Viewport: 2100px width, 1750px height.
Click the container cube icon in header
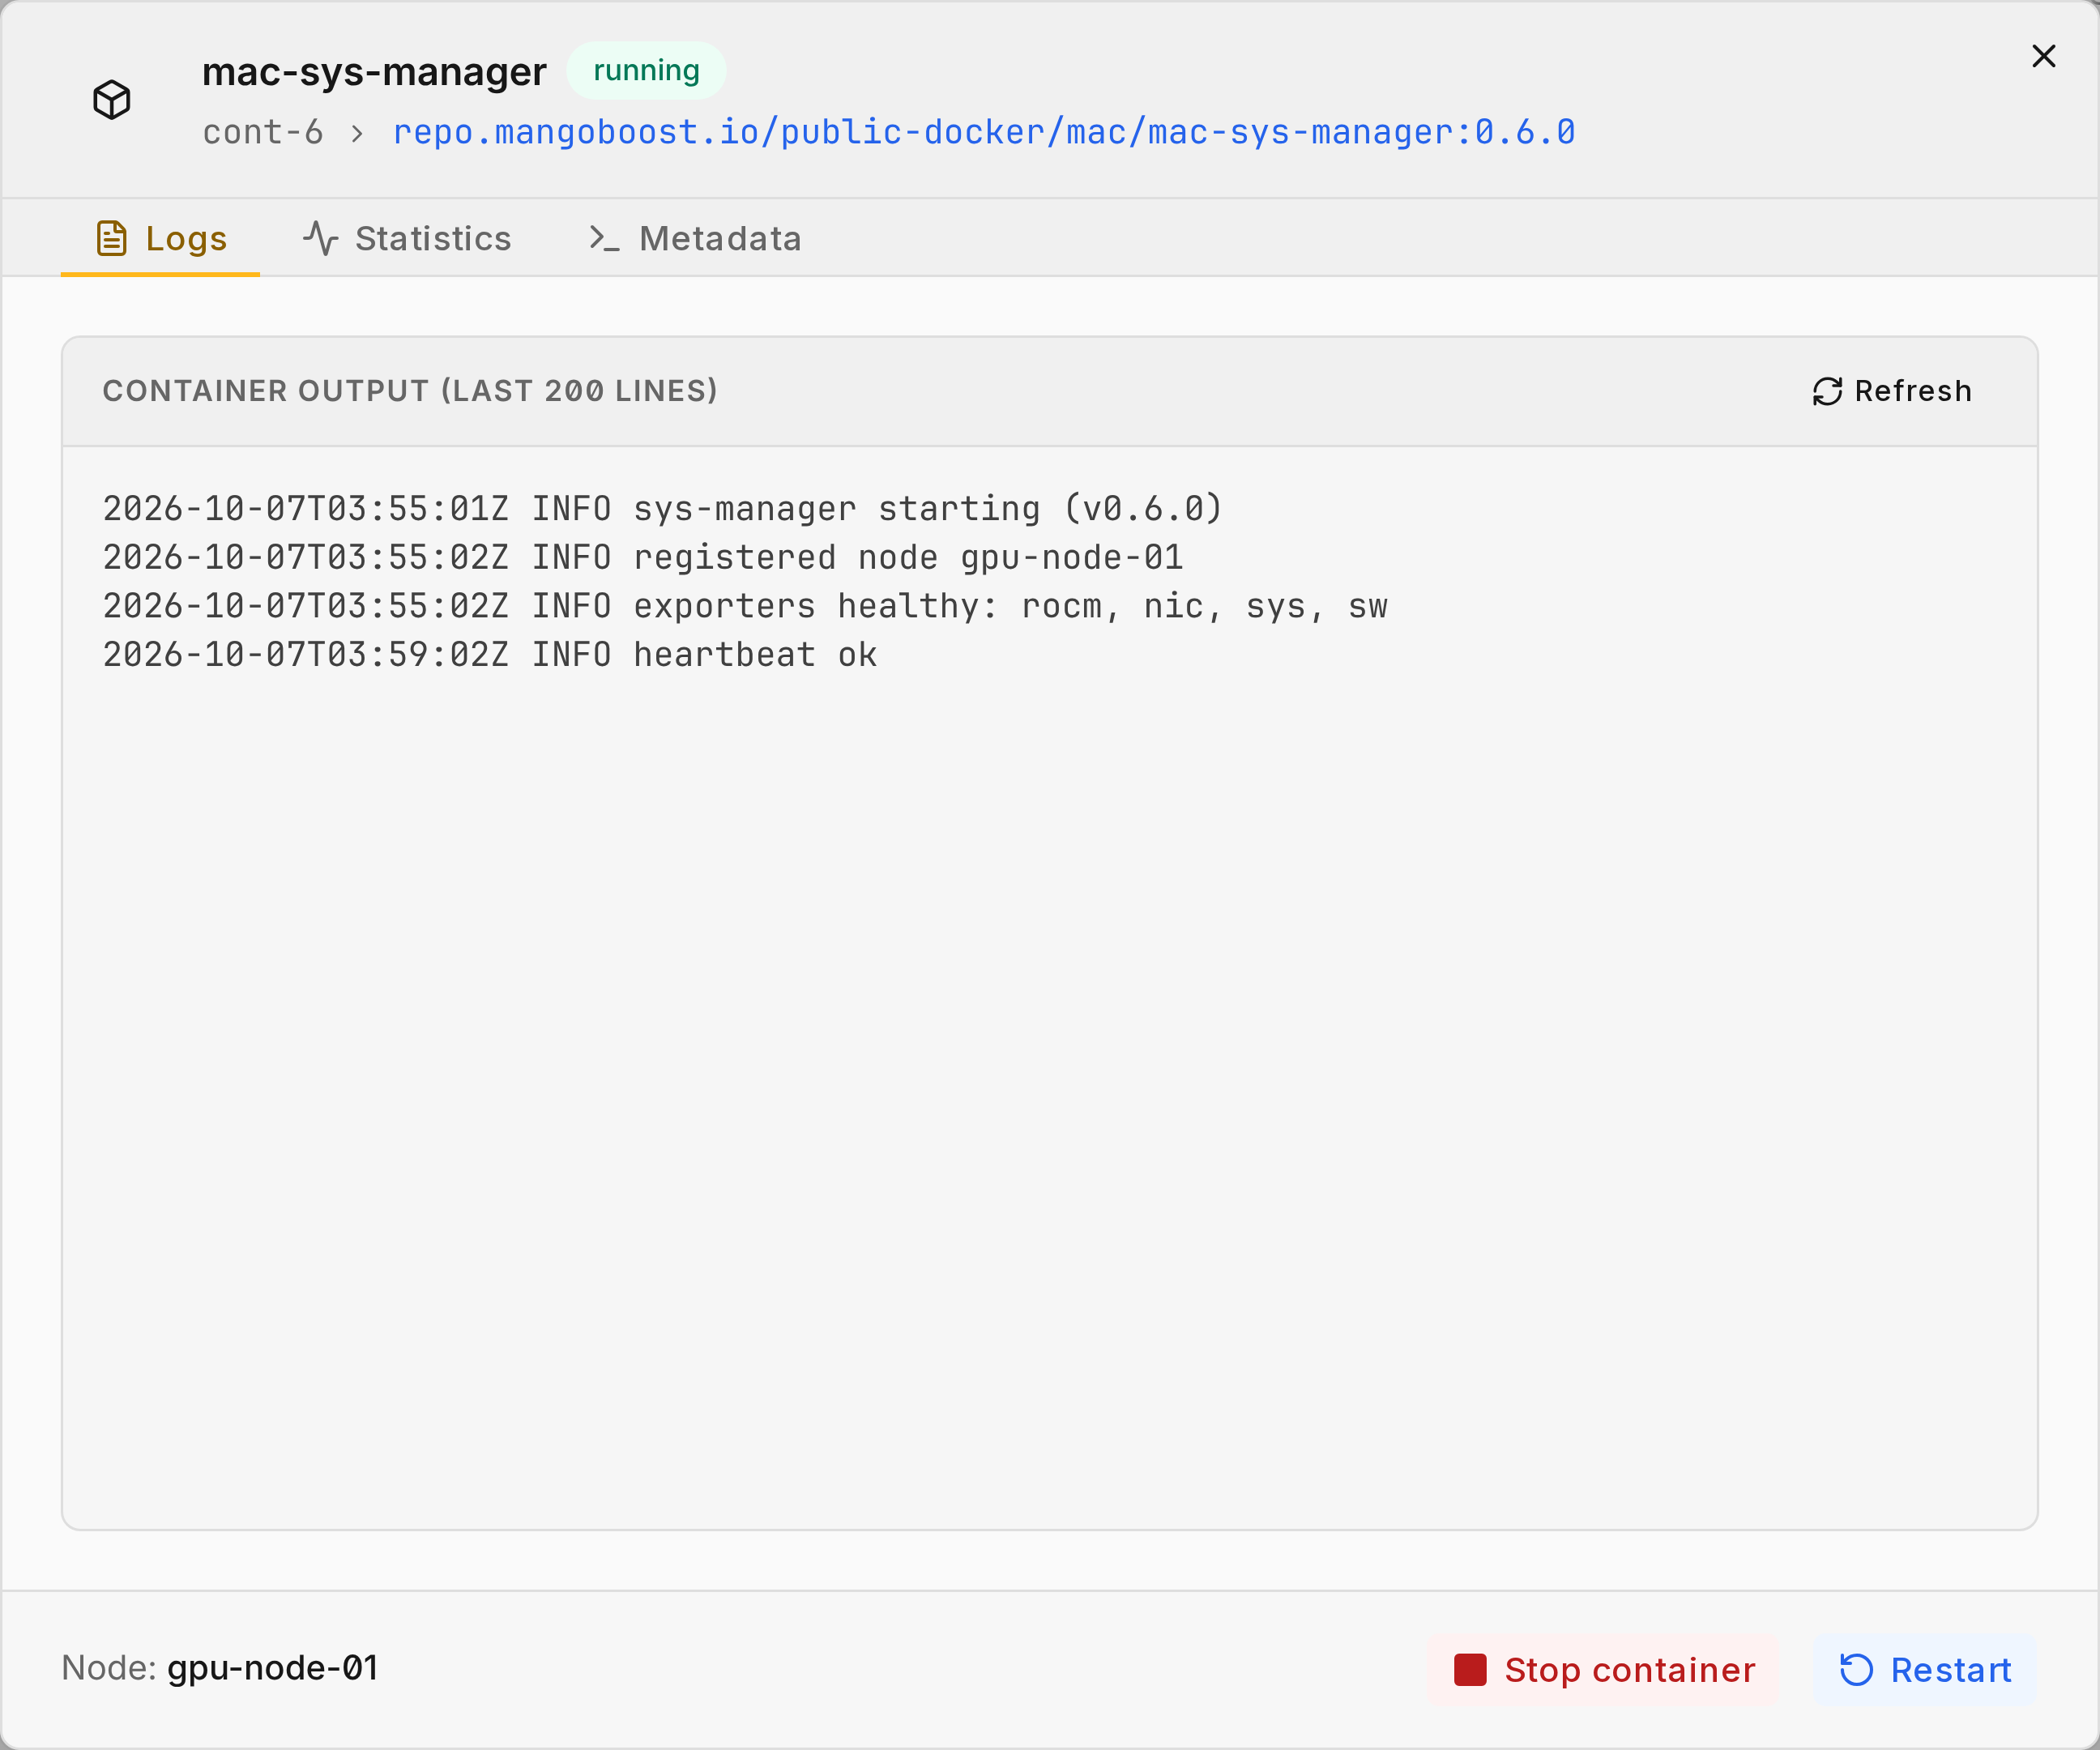click(x=112, y=100)
